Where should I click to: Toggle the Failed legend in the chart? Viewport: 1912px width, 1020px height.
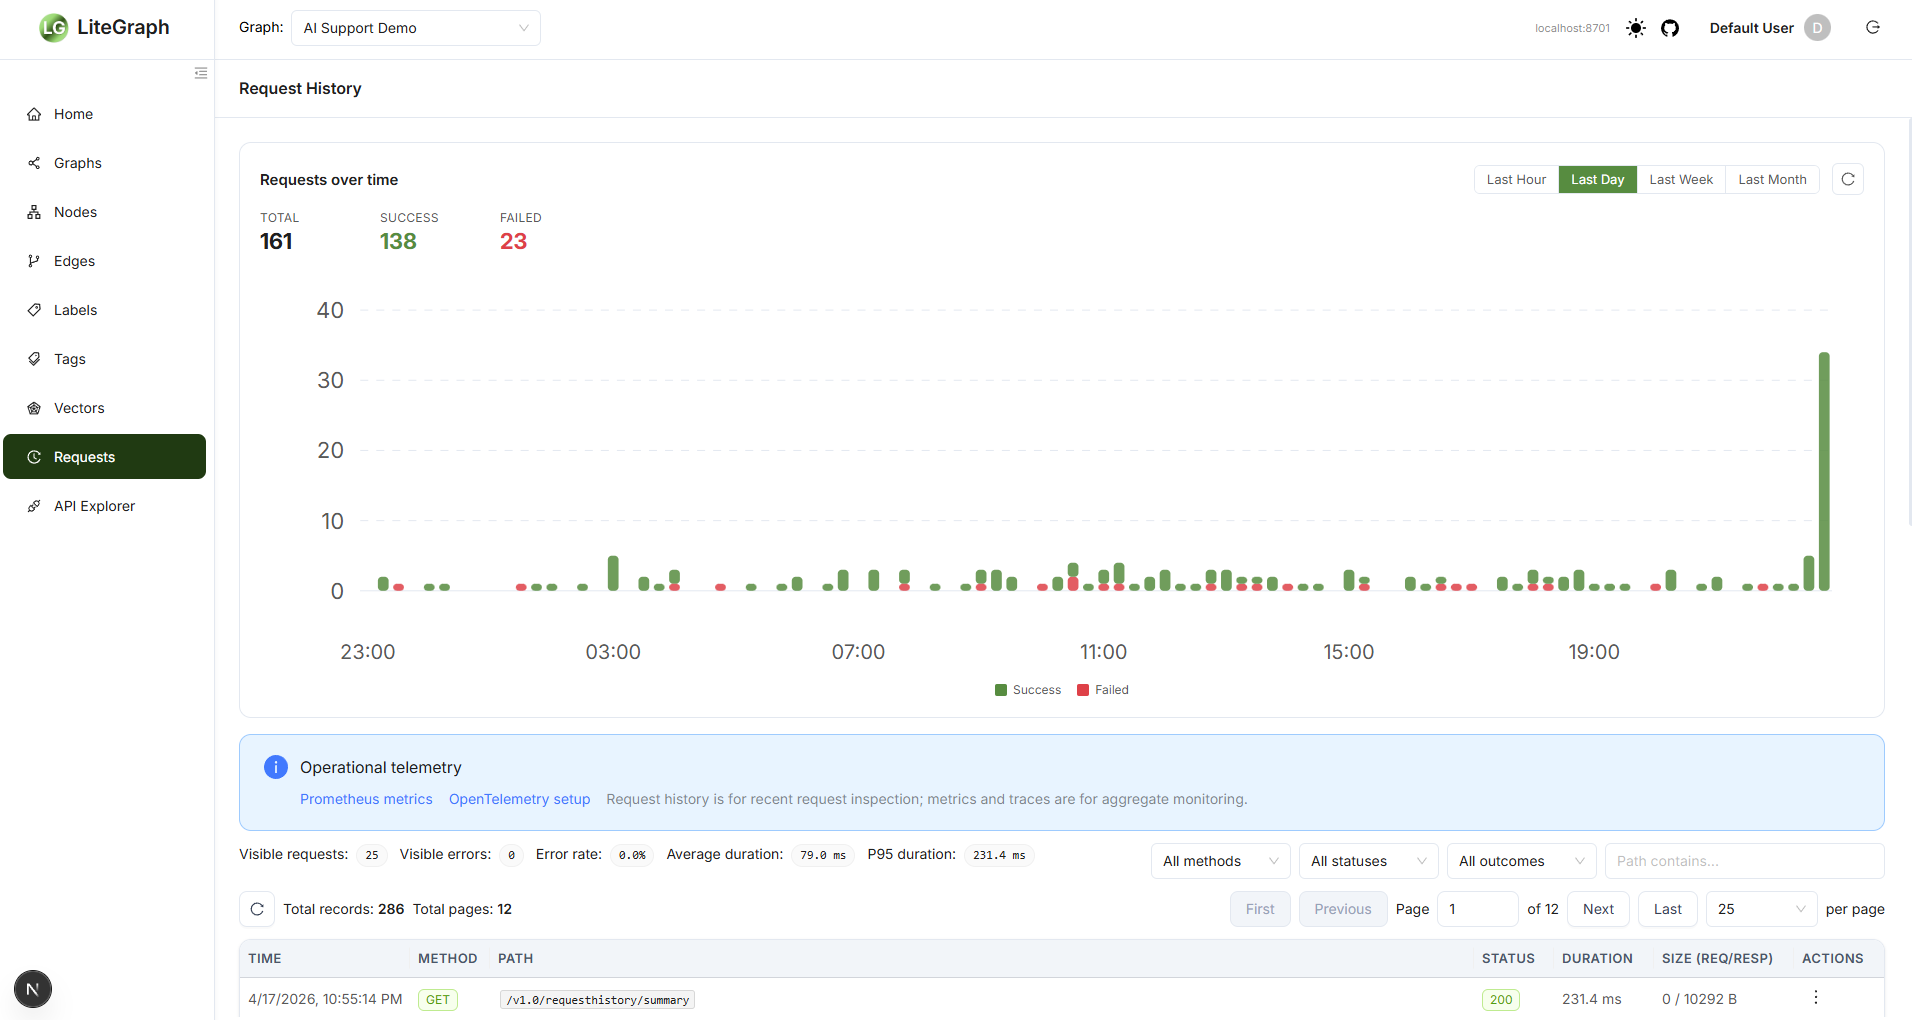coord(1102,689)
